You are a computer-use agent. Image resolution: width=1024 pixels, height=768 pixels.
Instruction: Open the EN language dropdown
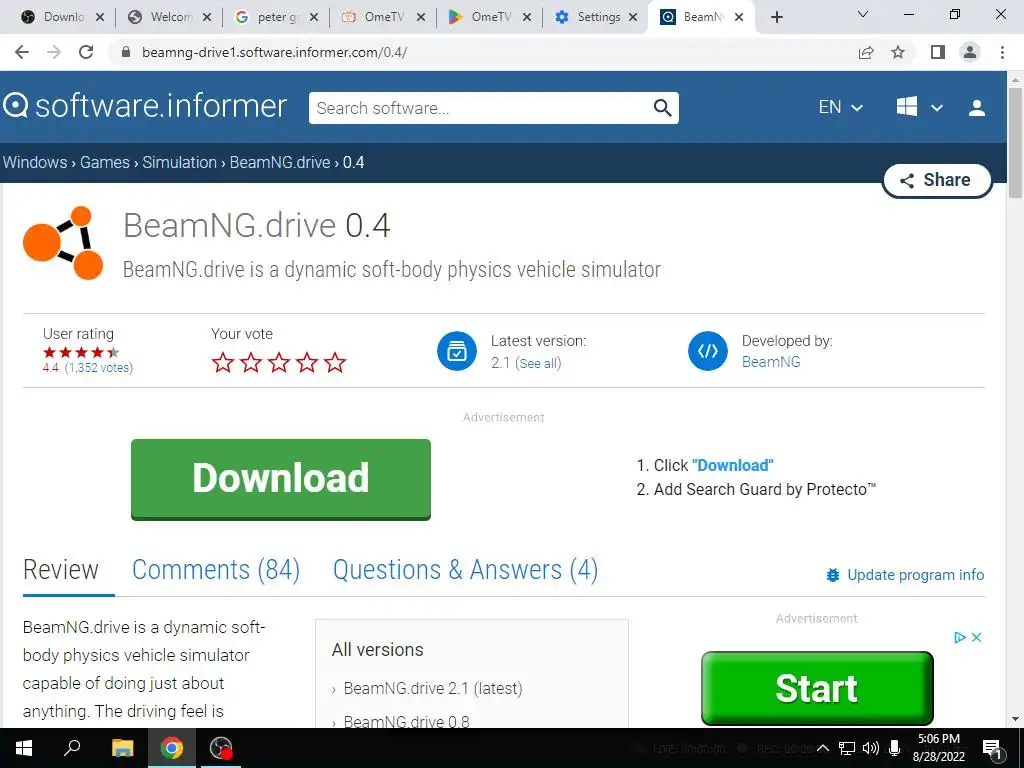click(840, 107)
